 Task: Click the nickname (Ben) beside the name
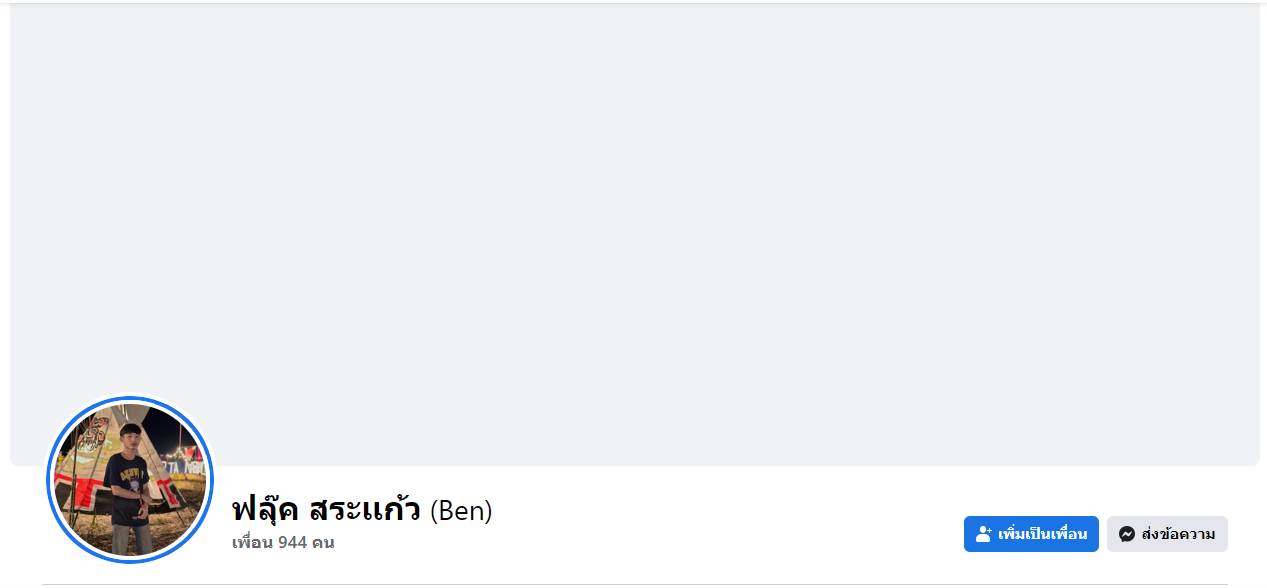461,511
